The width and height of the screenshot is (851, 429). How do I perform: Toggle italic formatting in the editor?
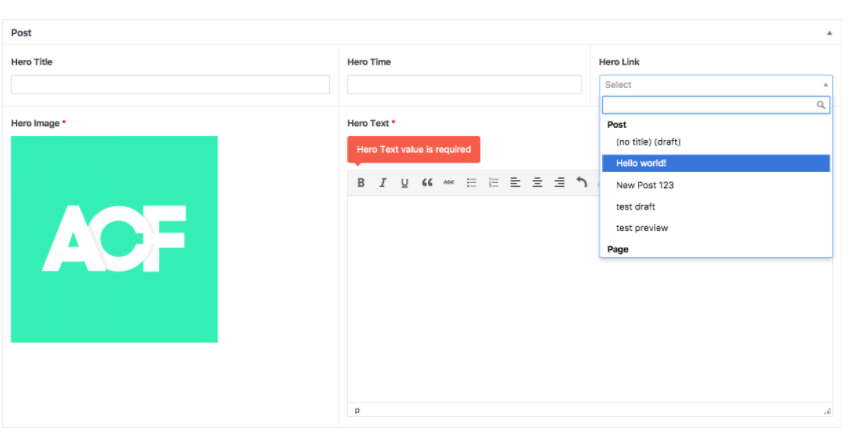pos(383,182)
